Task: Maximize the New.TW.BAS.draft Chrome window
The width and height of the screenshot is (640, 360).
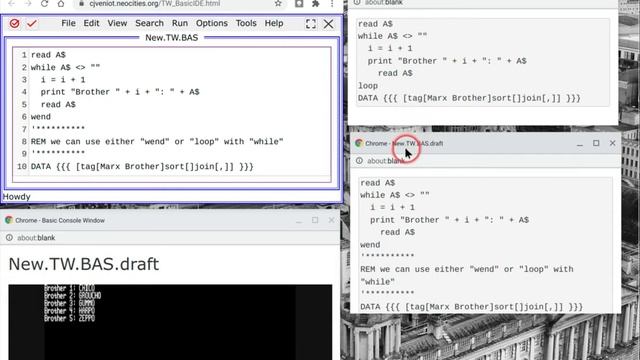Action: tap(596, 143)
